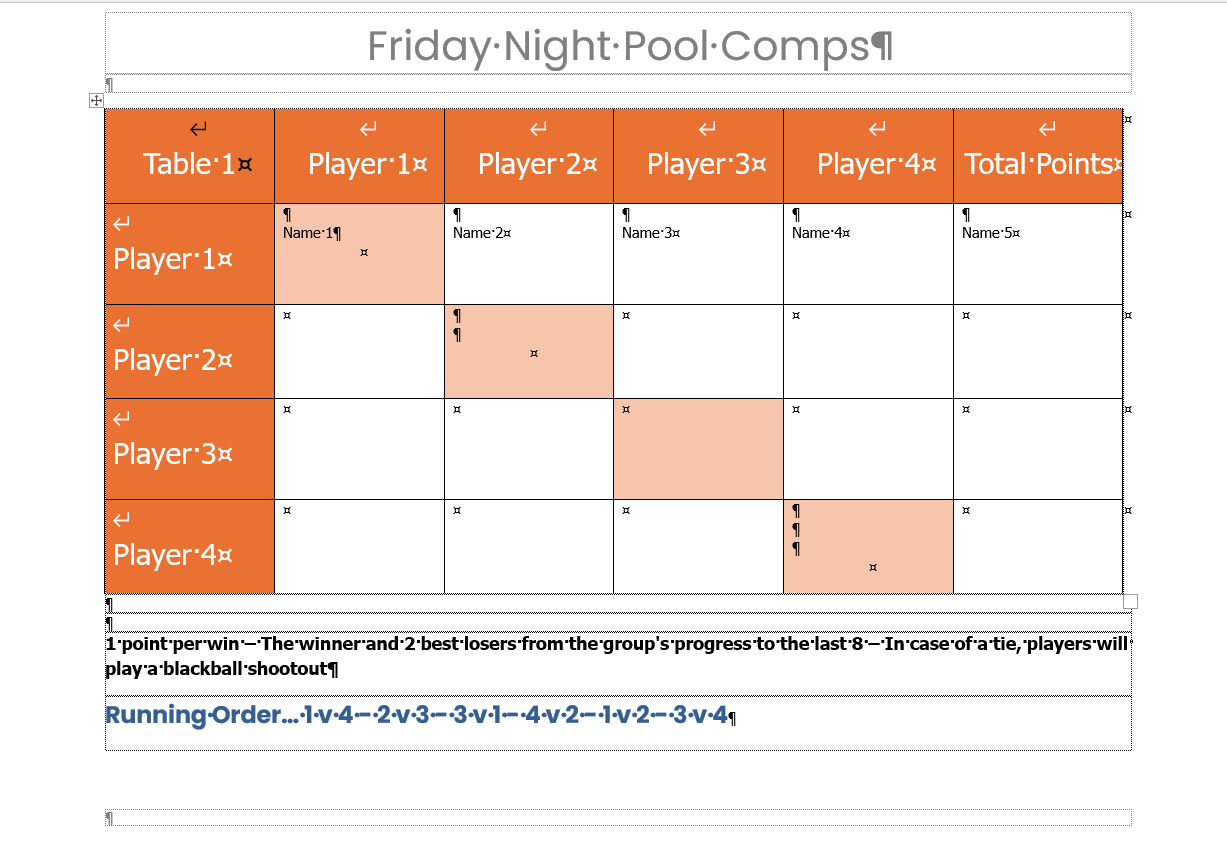Click the empty paragraph at page bottom
Image resolution: width=1227 pixels, height=859 pixels.
[618, 818]
